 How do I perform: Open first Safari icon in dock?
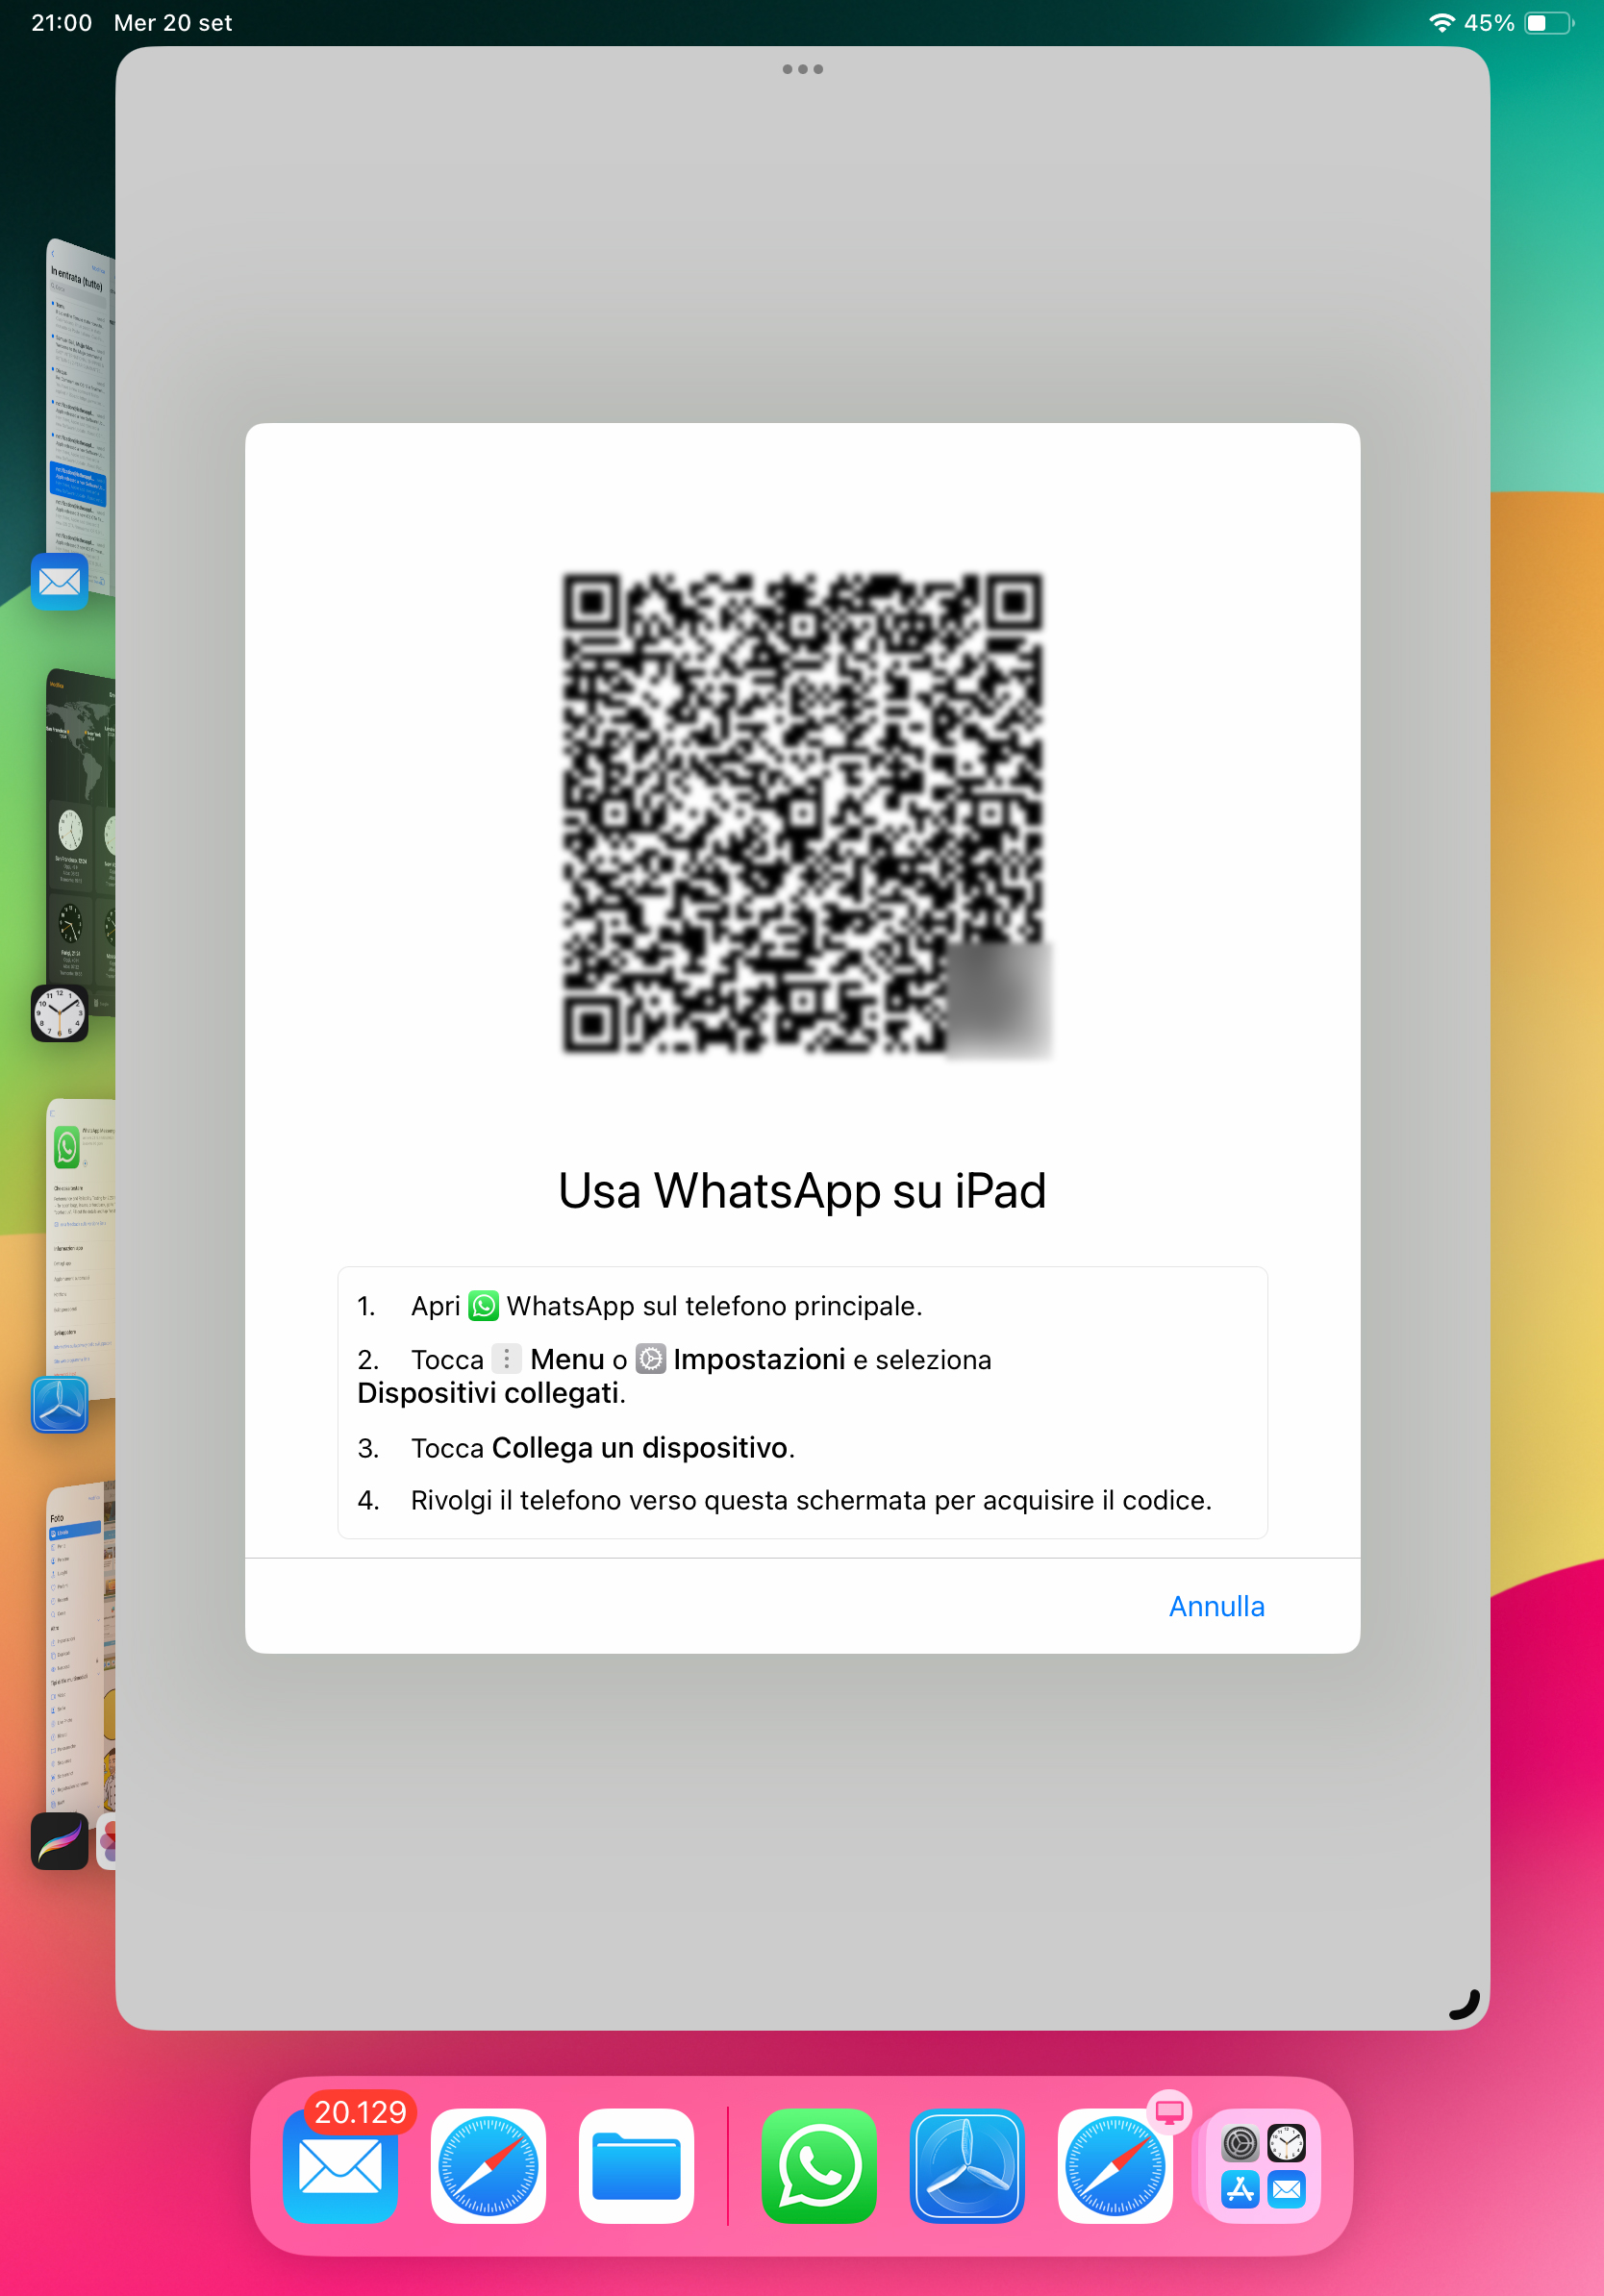[x=488, y=2166]
